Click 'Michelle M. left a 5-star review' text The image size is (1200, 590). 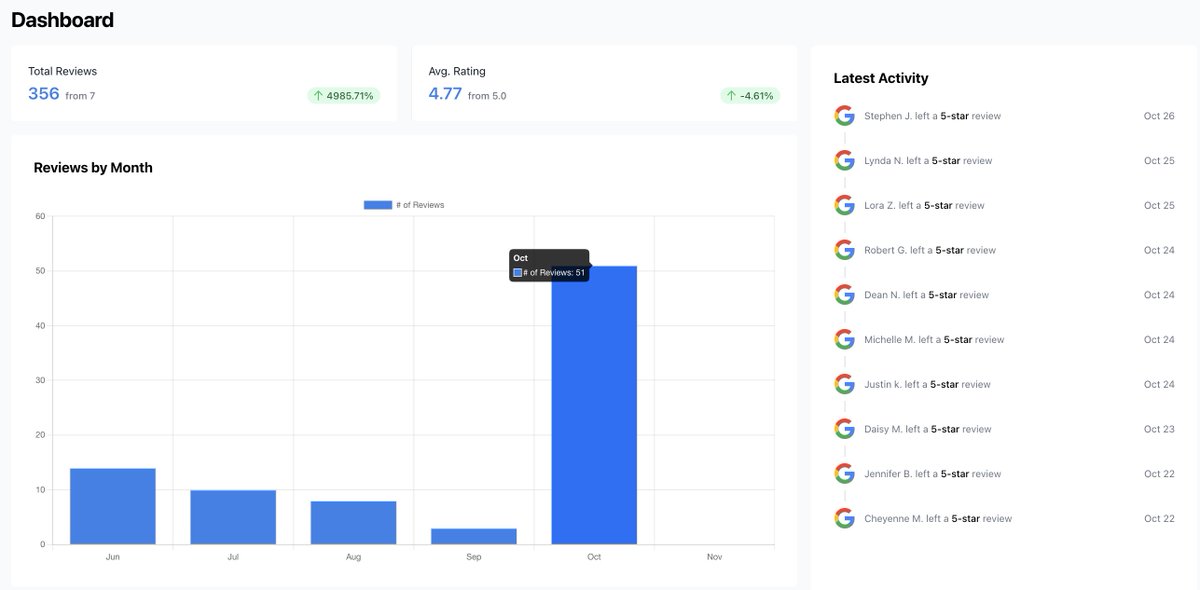[x=934, y=340]
